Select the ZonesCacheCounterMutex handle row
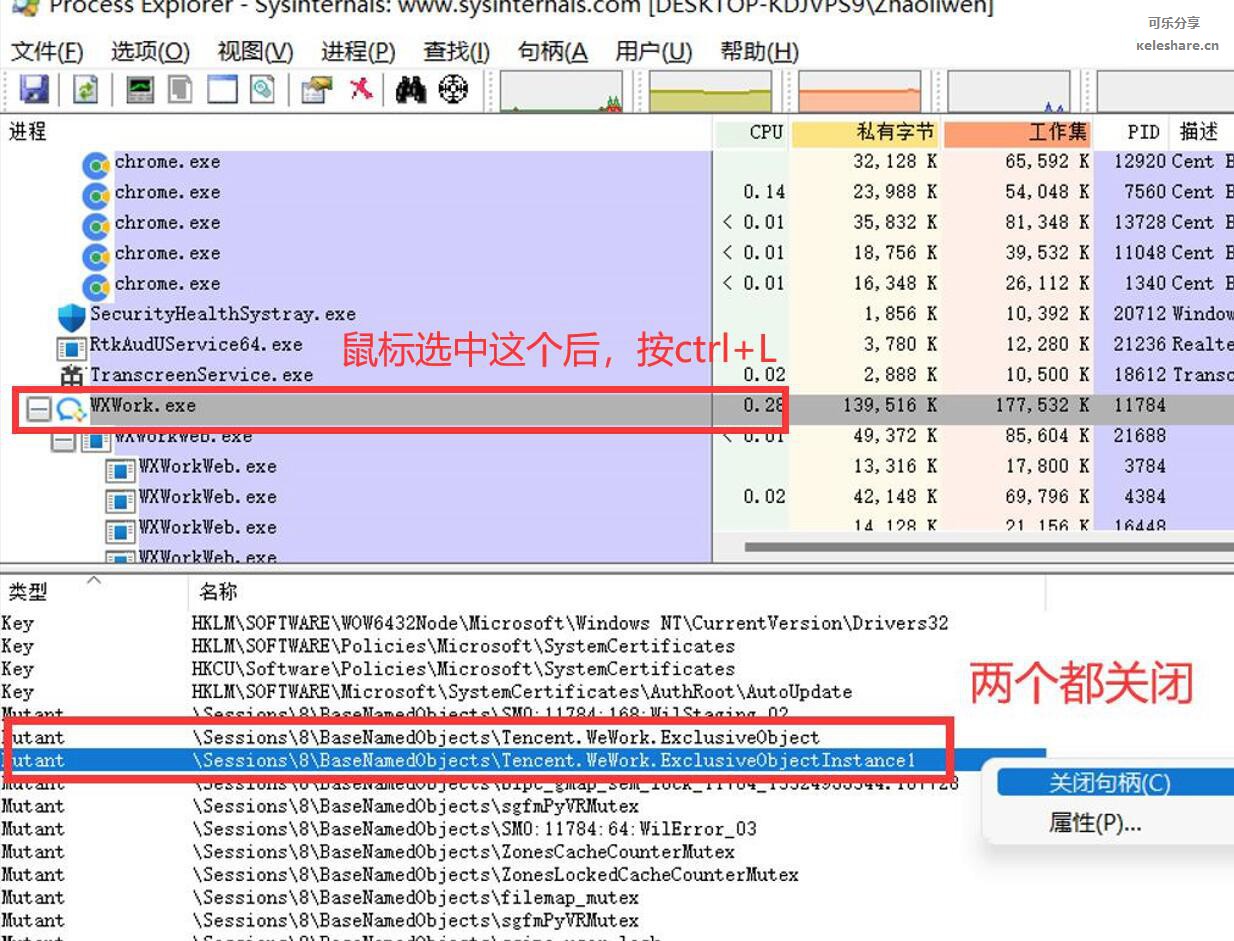The height and width of the screenshot is (941, 1234). tap(523, 852)
